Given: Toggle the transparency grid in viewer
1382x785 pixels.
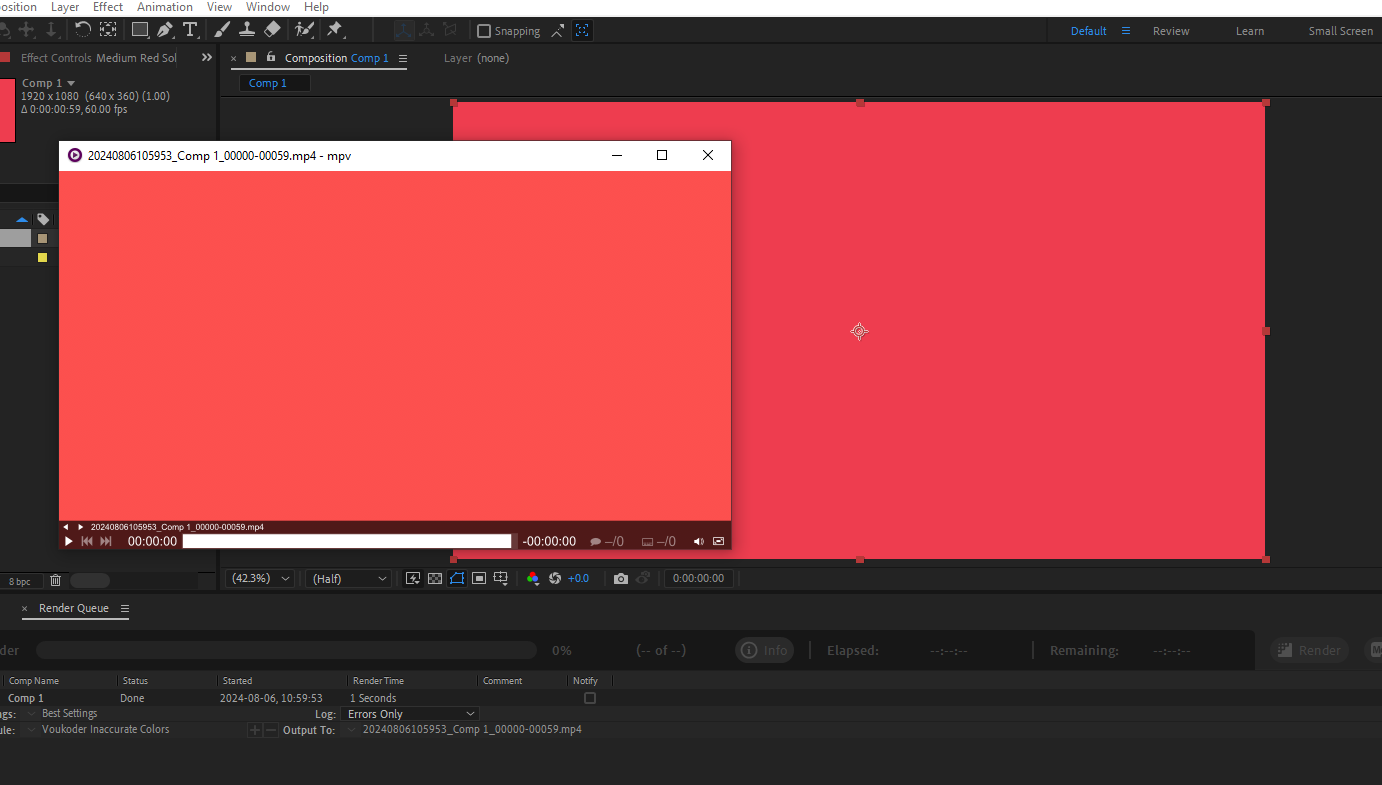Looking at the screenshot, I should [435, 579].
